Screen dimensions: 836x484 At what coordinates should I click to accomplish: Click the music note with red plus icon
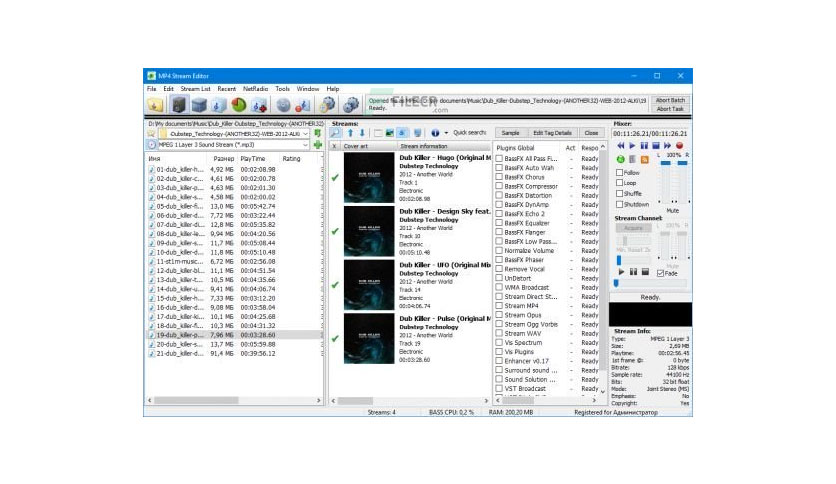260,105
